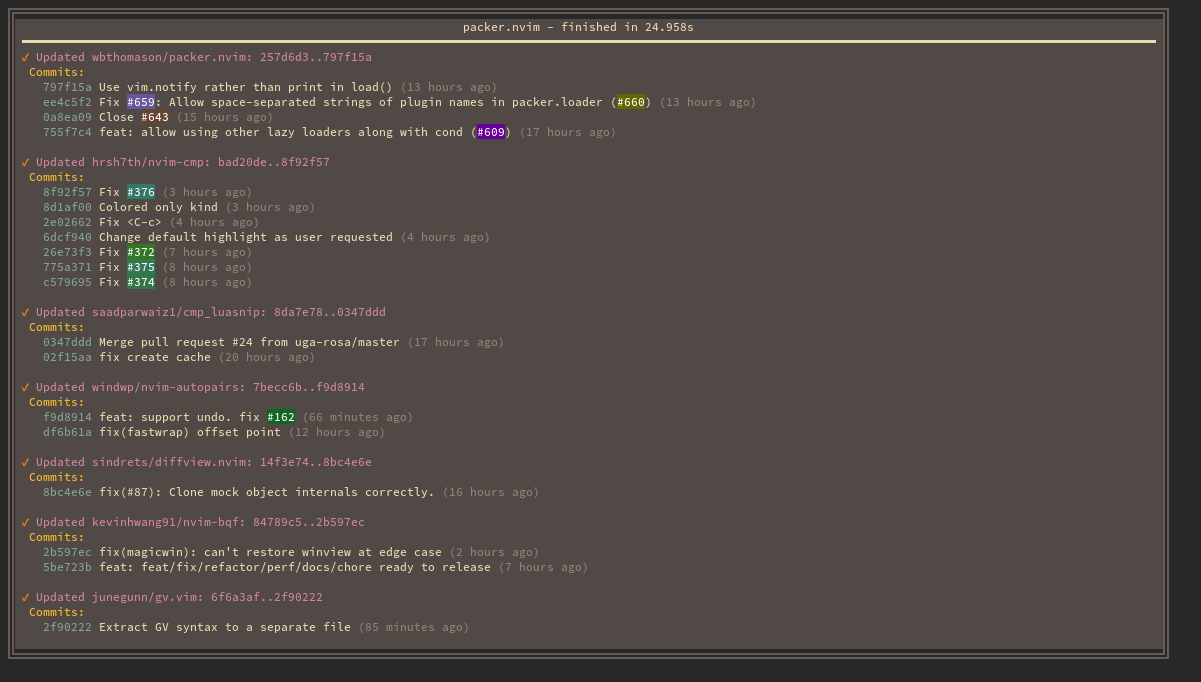Screen dimensions: 1201x682
Task: Click the highlighted issue #374
Action: [x=141, y=282]
